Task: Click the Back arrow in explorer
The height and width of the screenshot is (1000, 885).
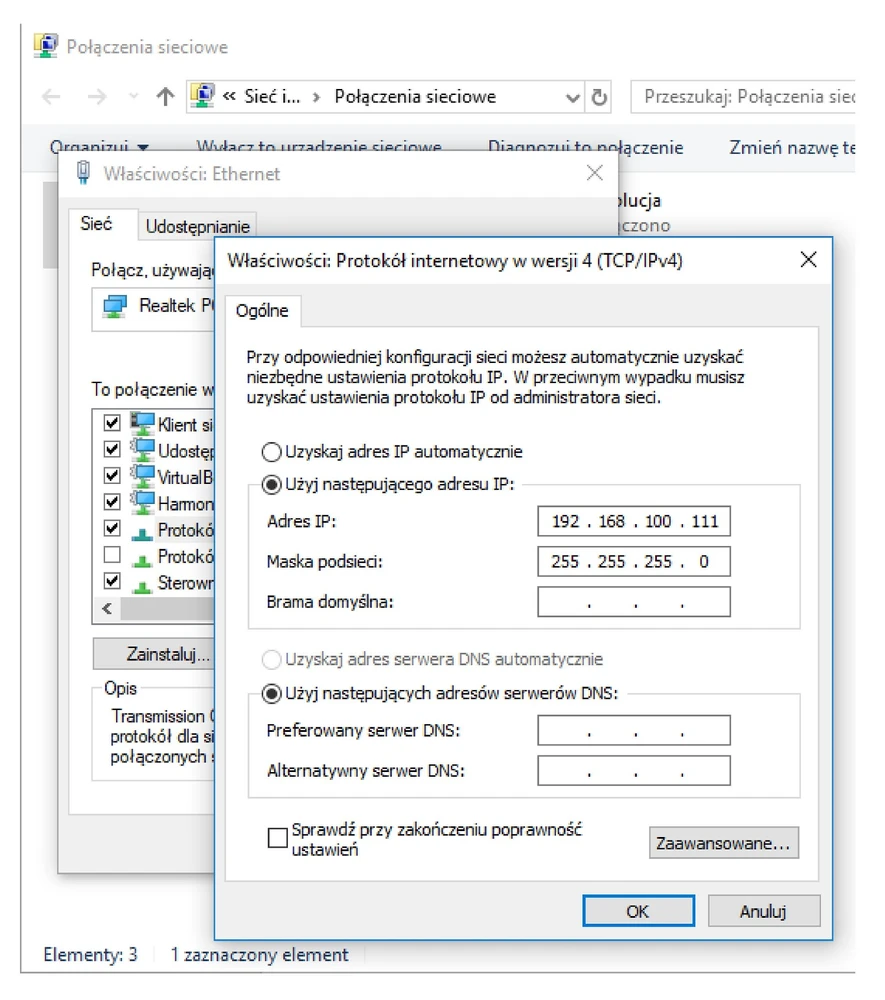Action: click(51, 97)
